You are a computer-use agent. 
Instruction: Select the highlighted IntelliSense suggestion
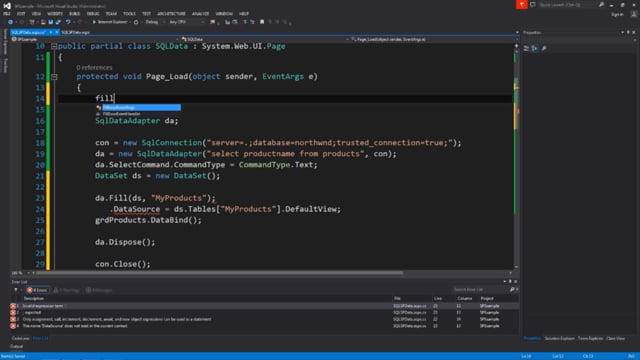[x=138, y=108]
